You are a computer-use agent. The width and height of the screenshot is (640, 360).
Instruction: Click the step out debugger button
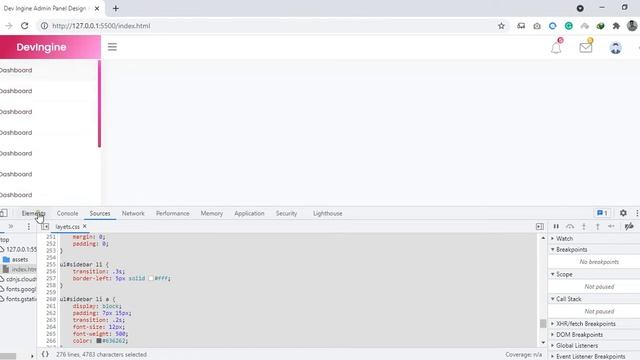[x=598, y=227]
